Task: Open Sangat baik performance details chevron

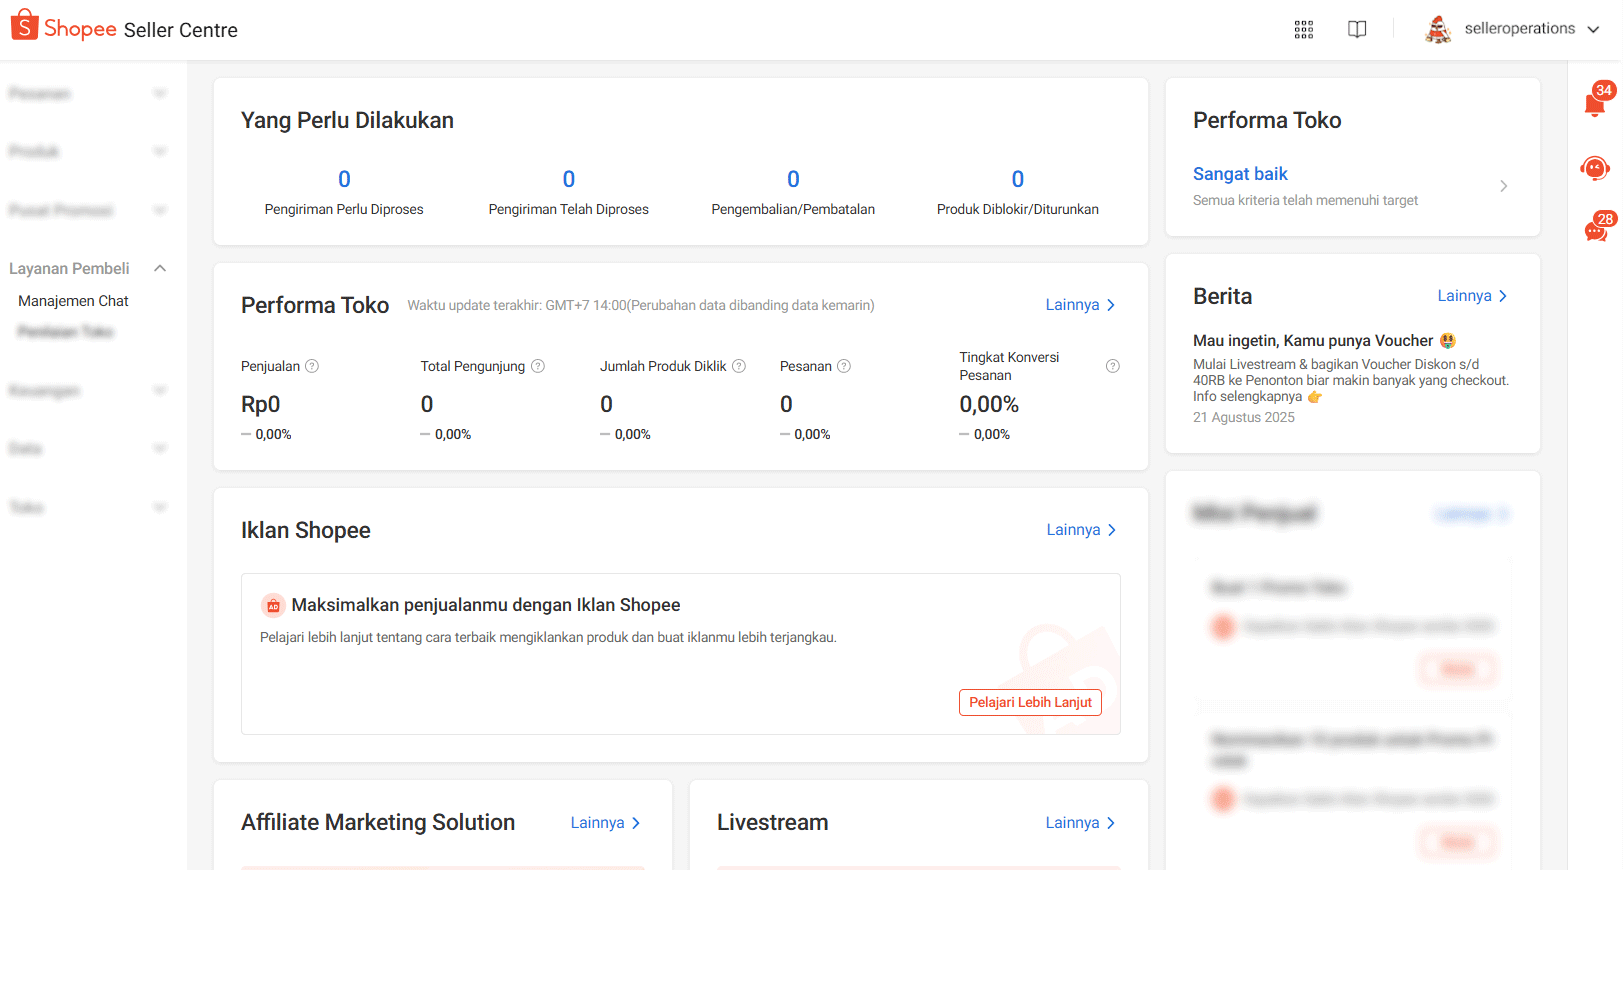Action: (x=1504, y=186)
